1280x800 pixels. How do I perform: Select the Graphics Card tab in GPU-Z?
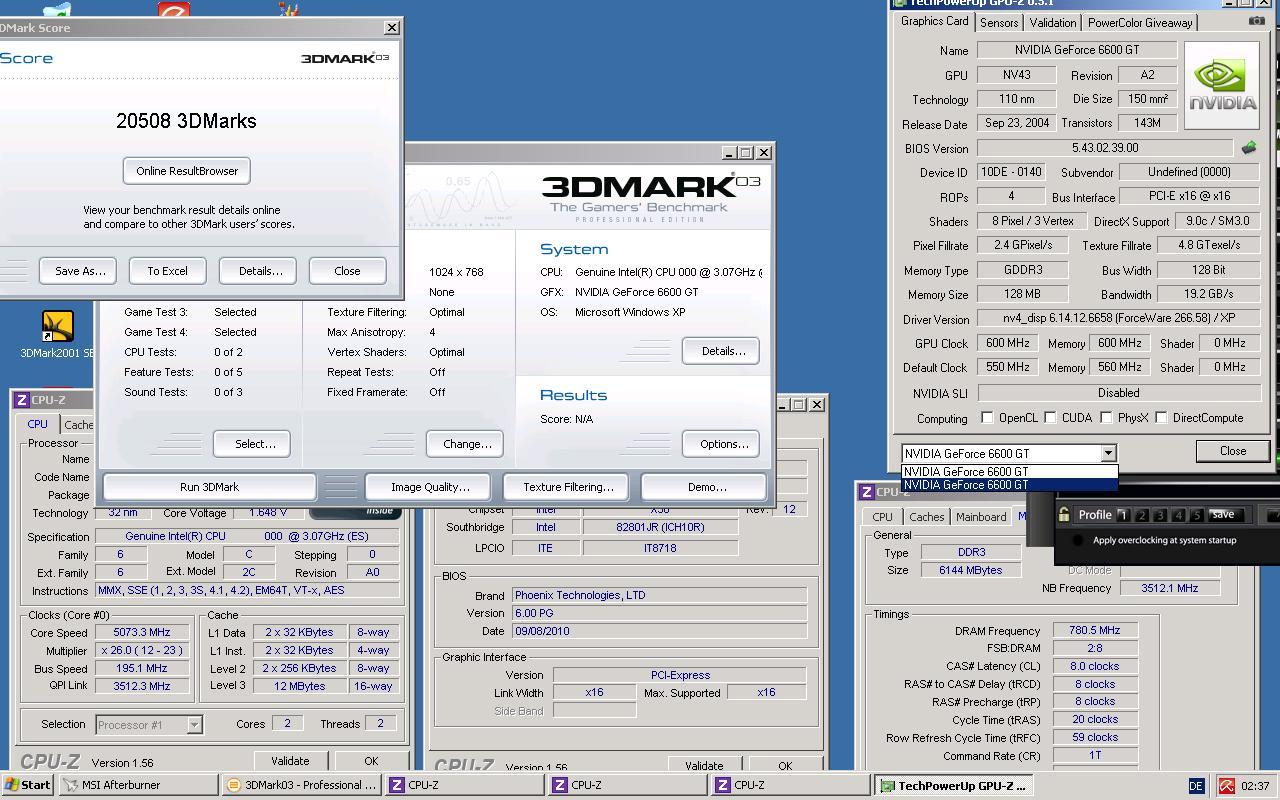[x=934, y=21]
